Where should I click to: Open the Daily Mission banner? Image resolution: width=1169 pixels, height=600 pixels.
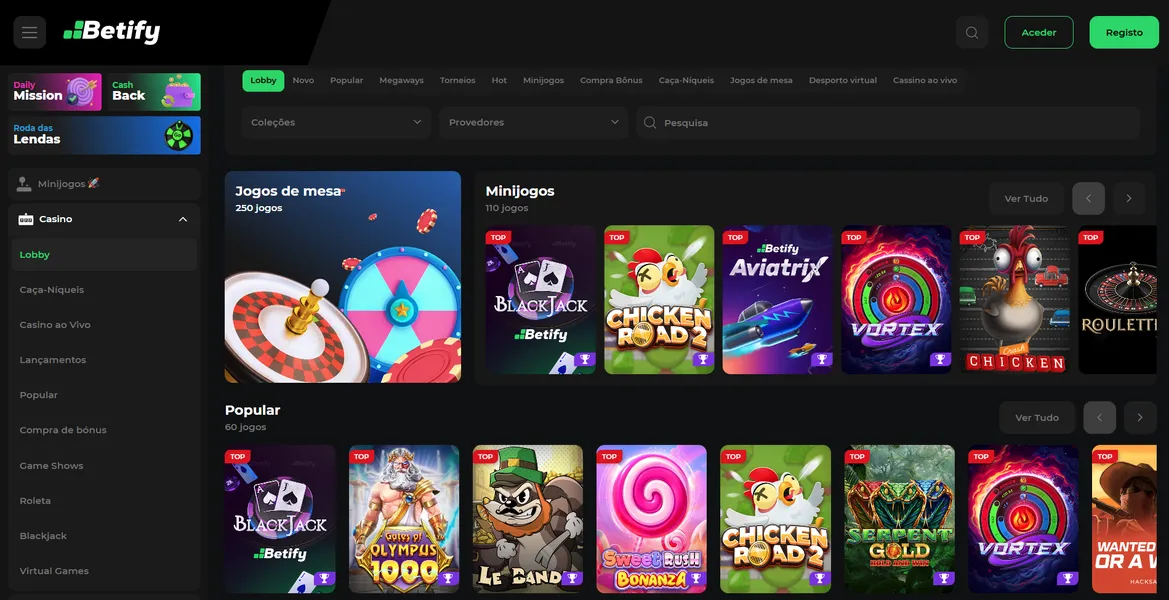(x=52, y=91)
